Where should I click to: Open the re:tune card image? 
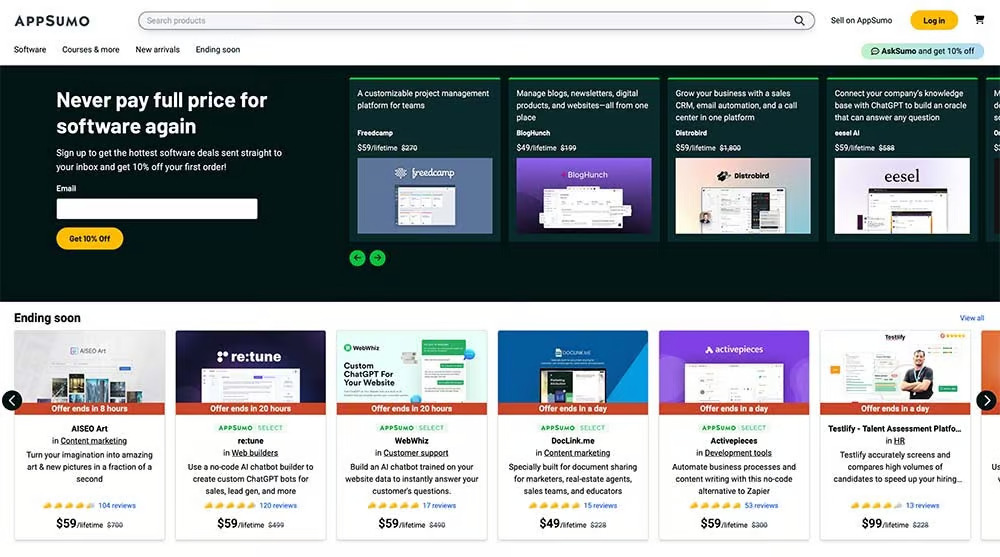251,367
